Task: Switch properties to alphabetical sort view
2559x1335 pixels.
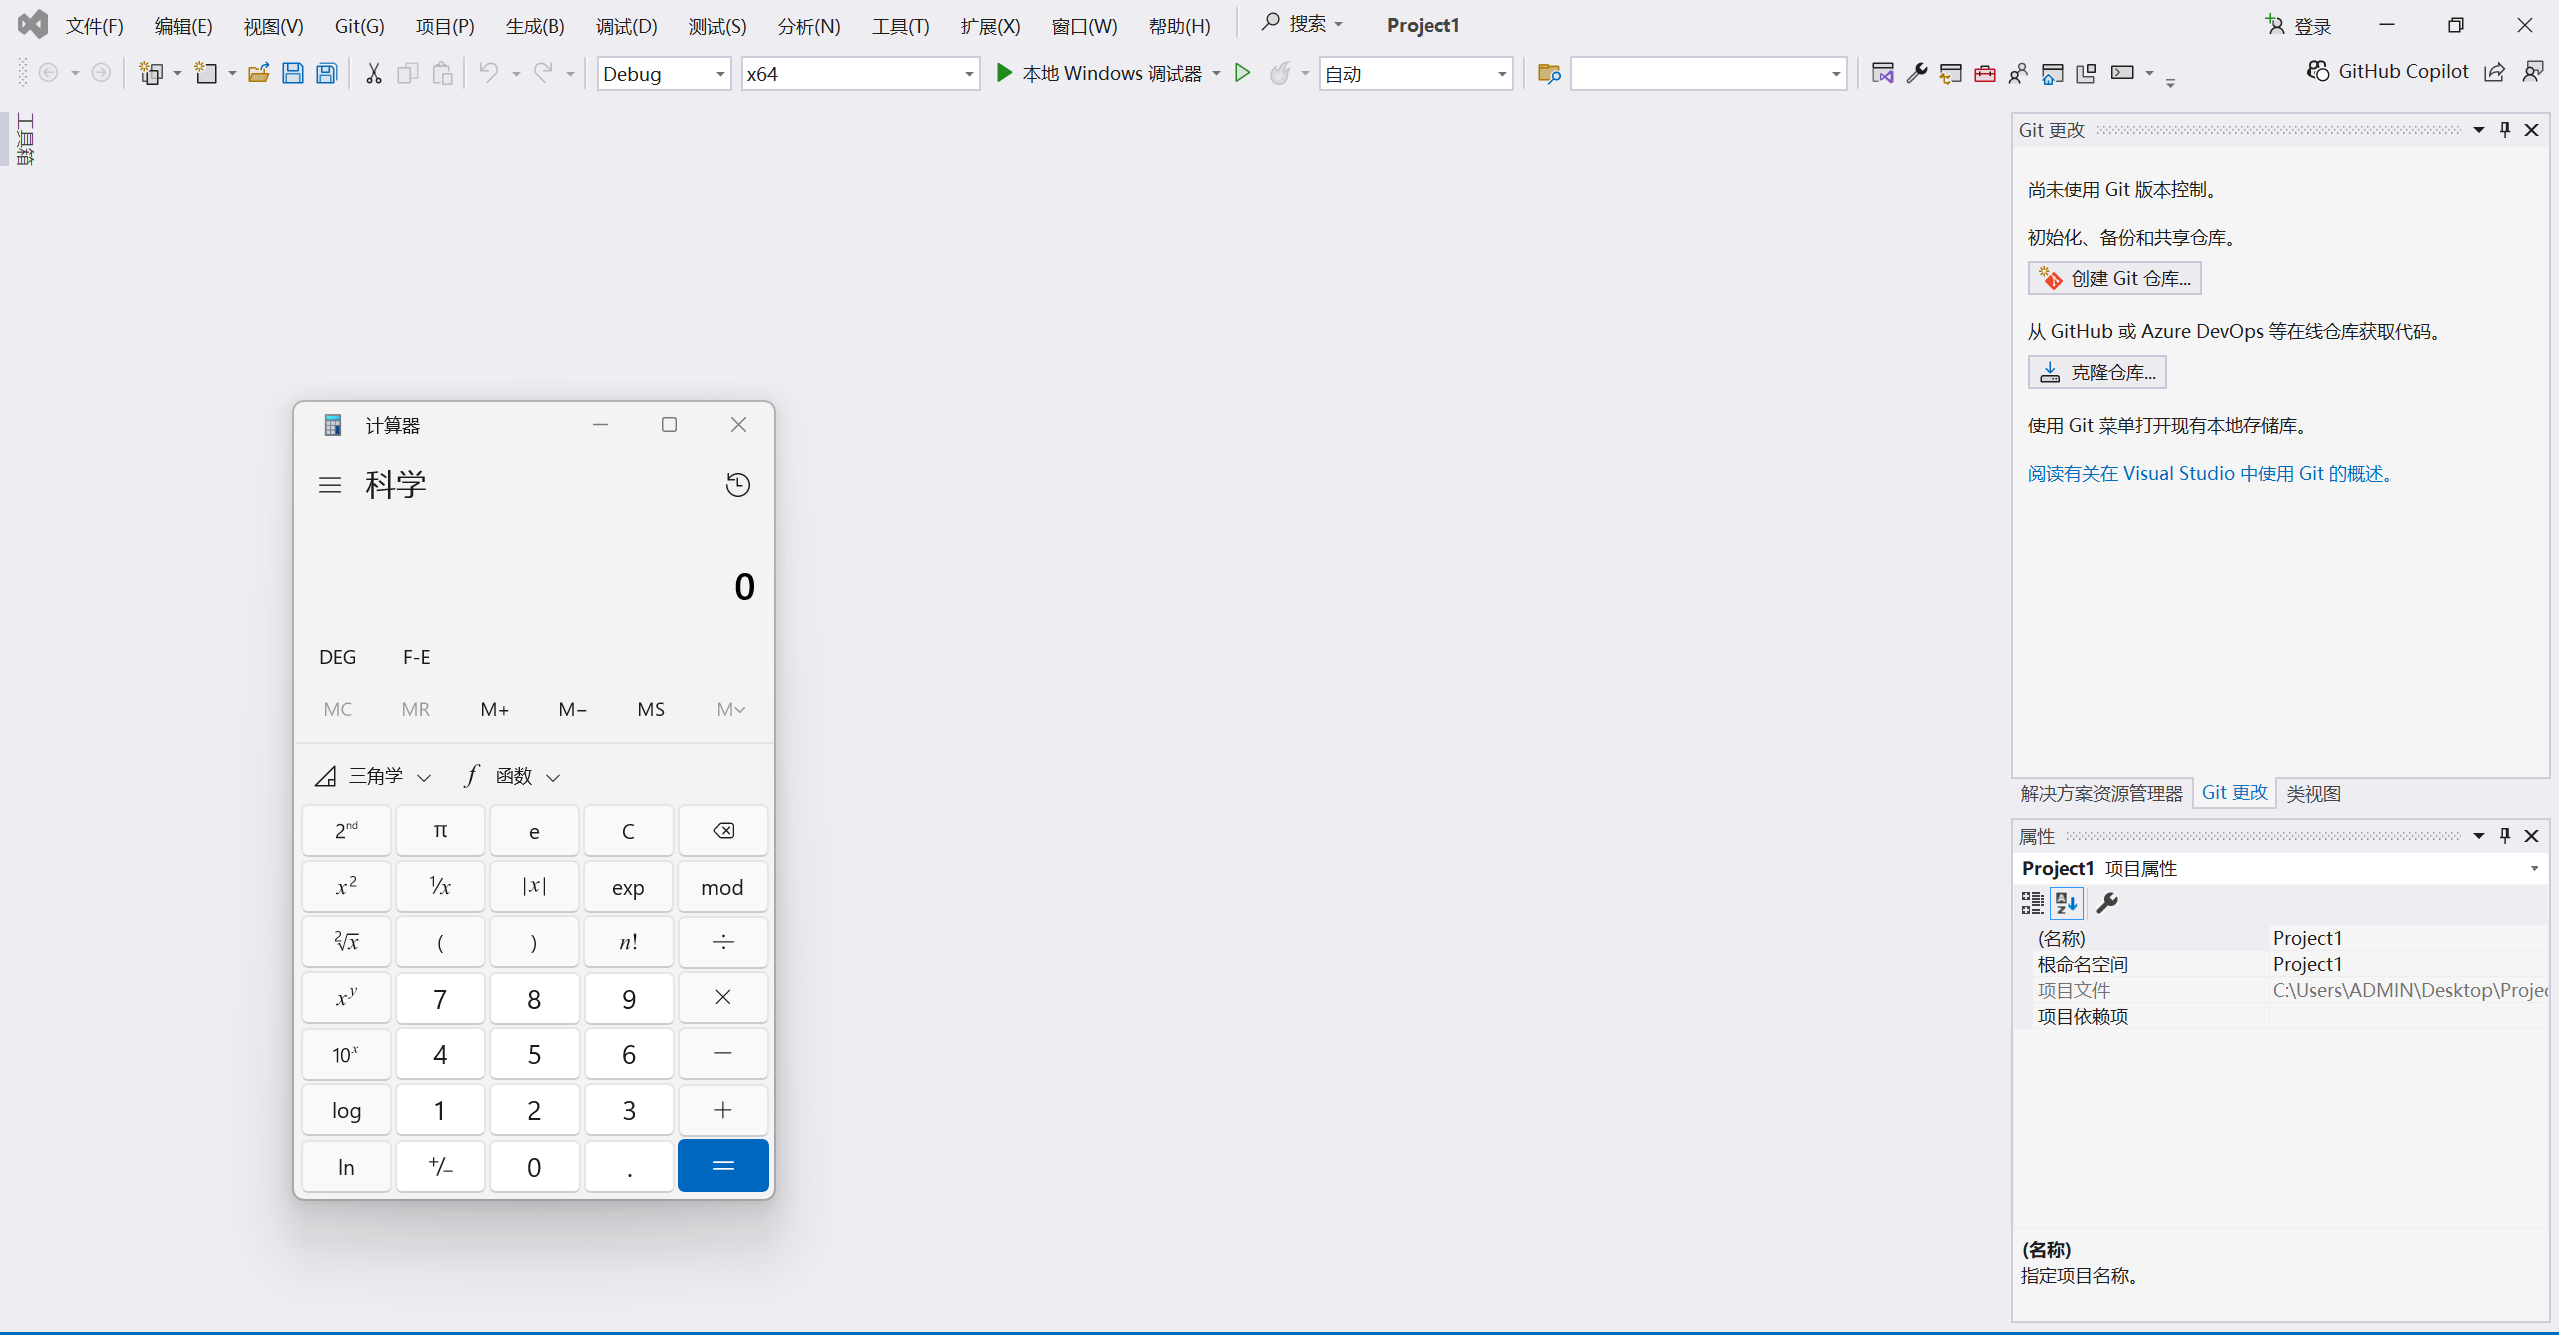Action: click(x=2066, y=903)
